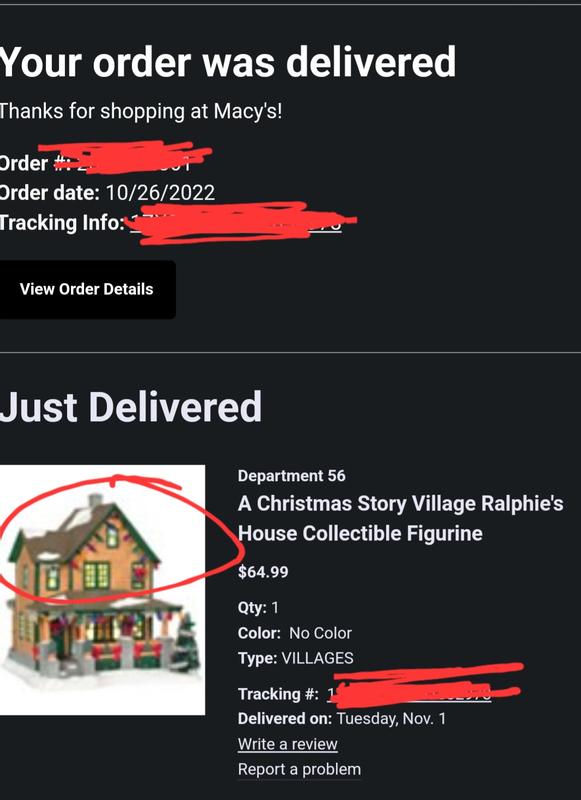Select the Ralphie's House product thumbnail
This screenshot has height=800, width=581.
click(x=103, y=590)
